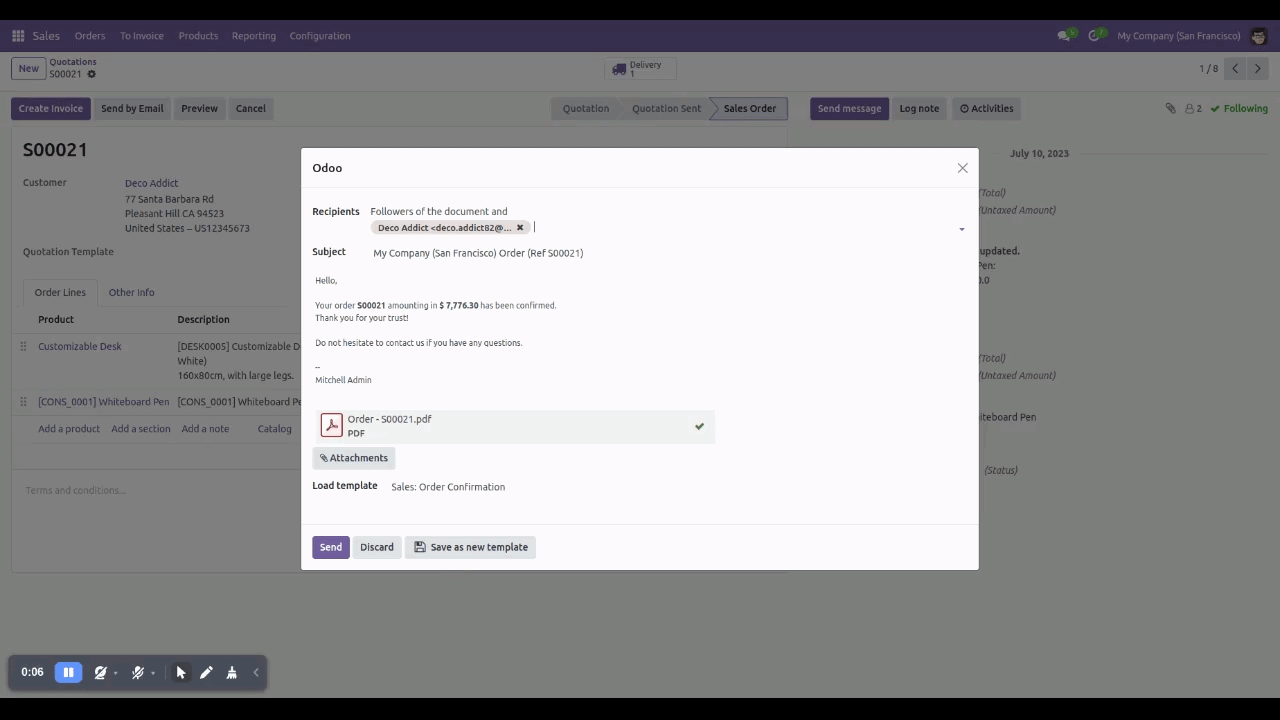Click the Delivery truck smart button

(x=640, y=69)
